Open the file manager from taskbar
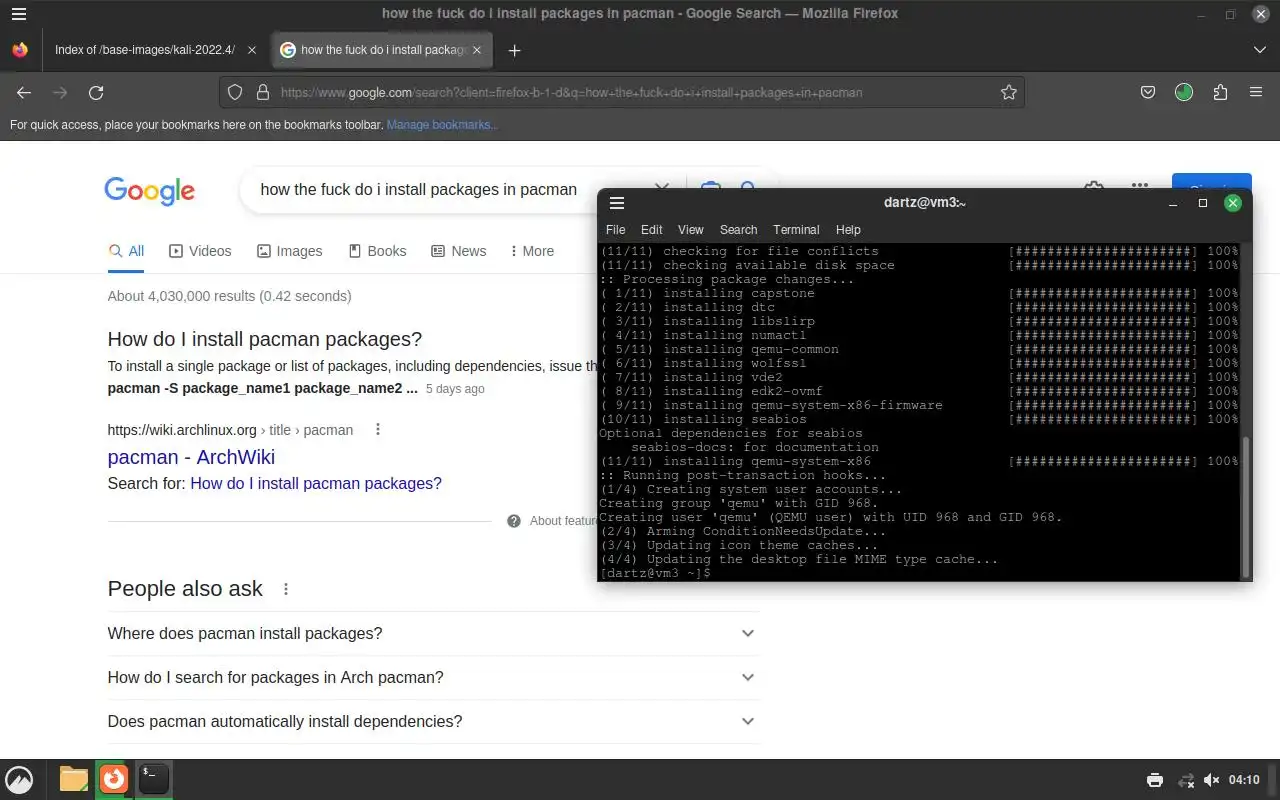This screenshot has height=800, width=1280. (74, 779)
